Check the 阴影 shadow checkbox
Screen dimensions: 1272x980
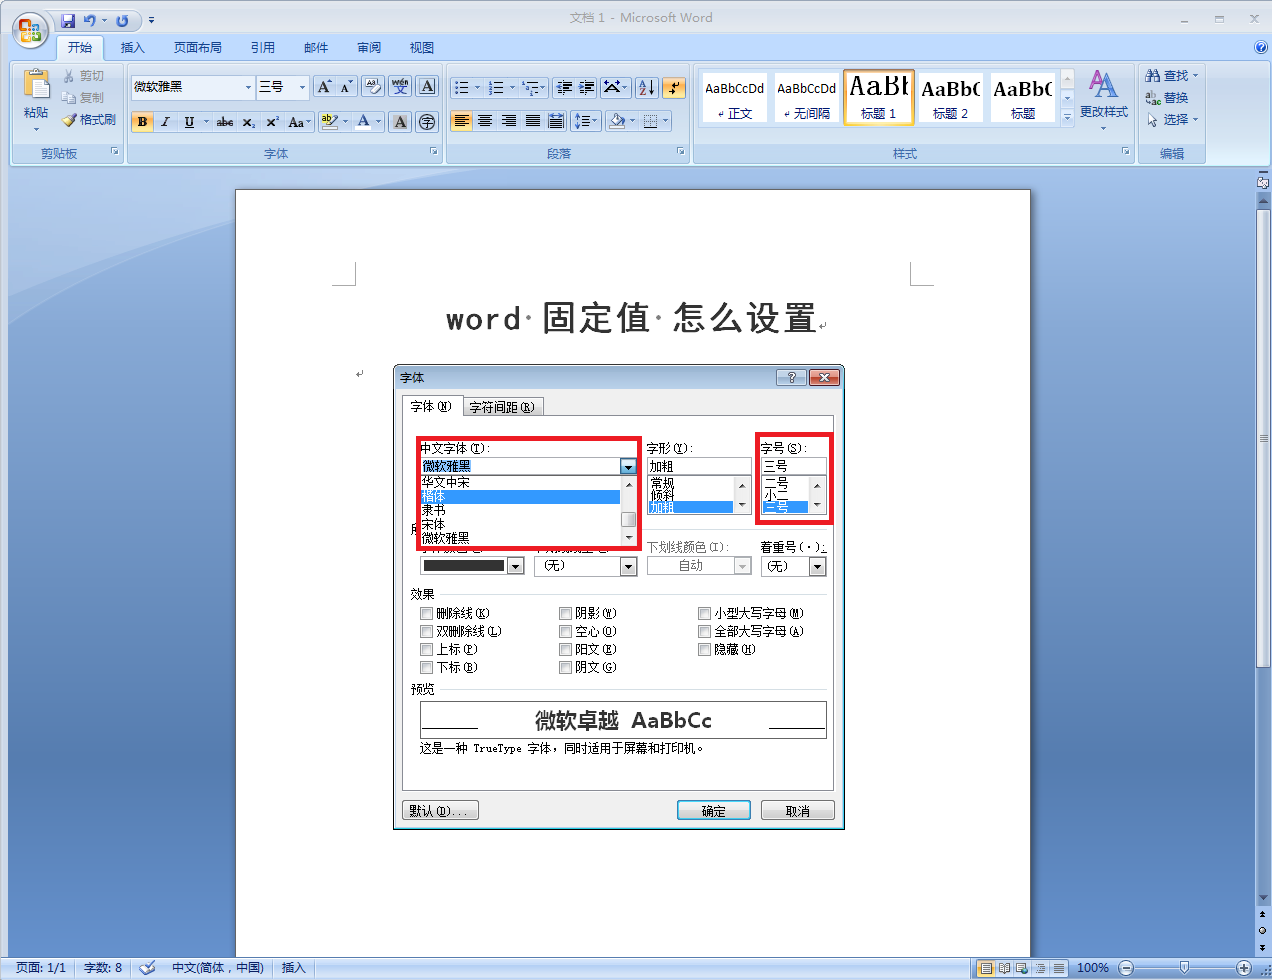click(x=566, y=614)
